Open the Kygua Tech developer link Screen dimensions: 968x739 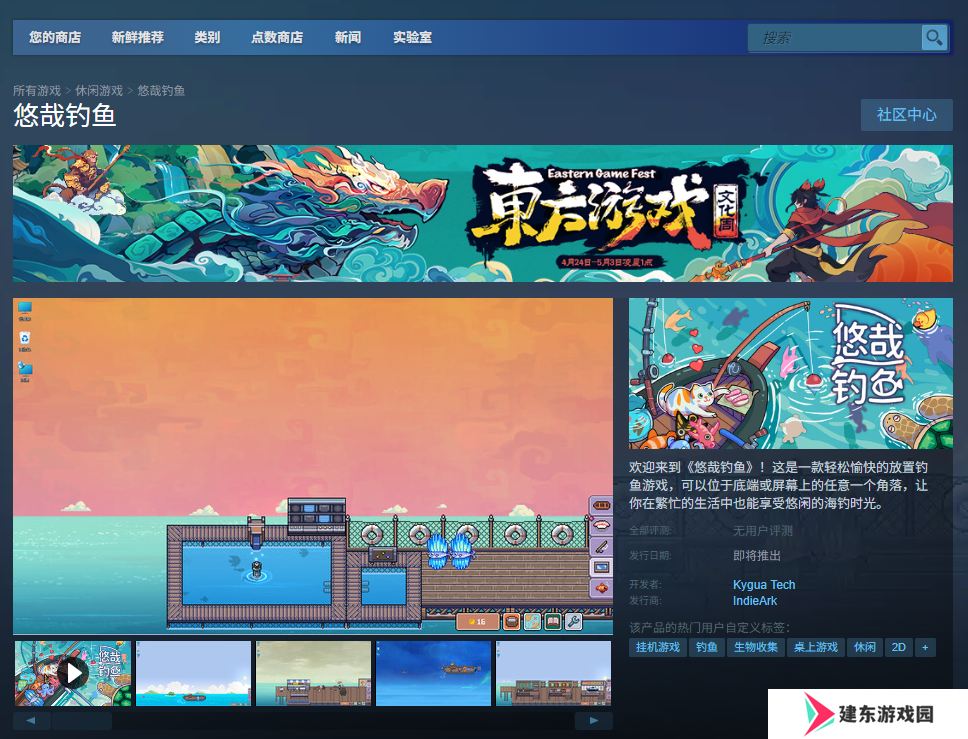(x=764, y=585)
